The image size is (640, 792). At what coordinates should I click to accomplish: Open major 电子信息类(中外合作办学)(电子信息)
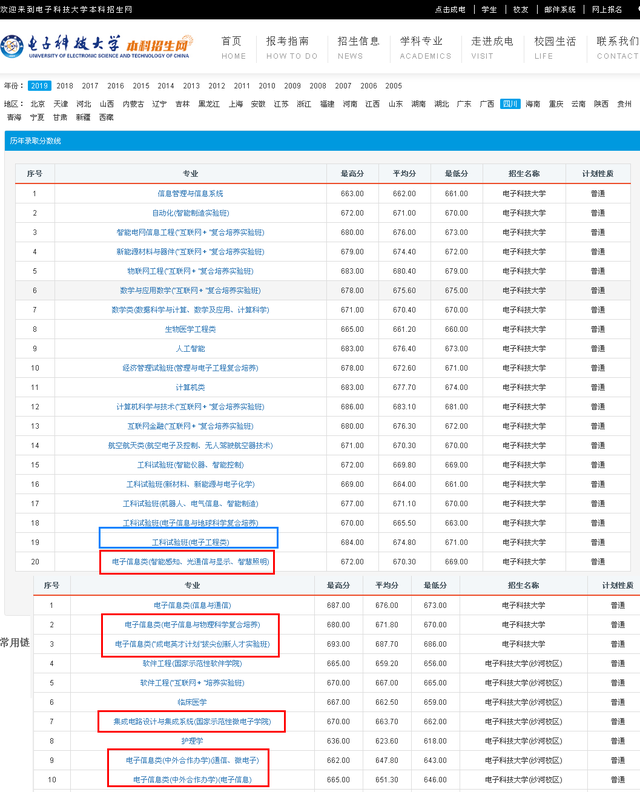click(192, 780)
